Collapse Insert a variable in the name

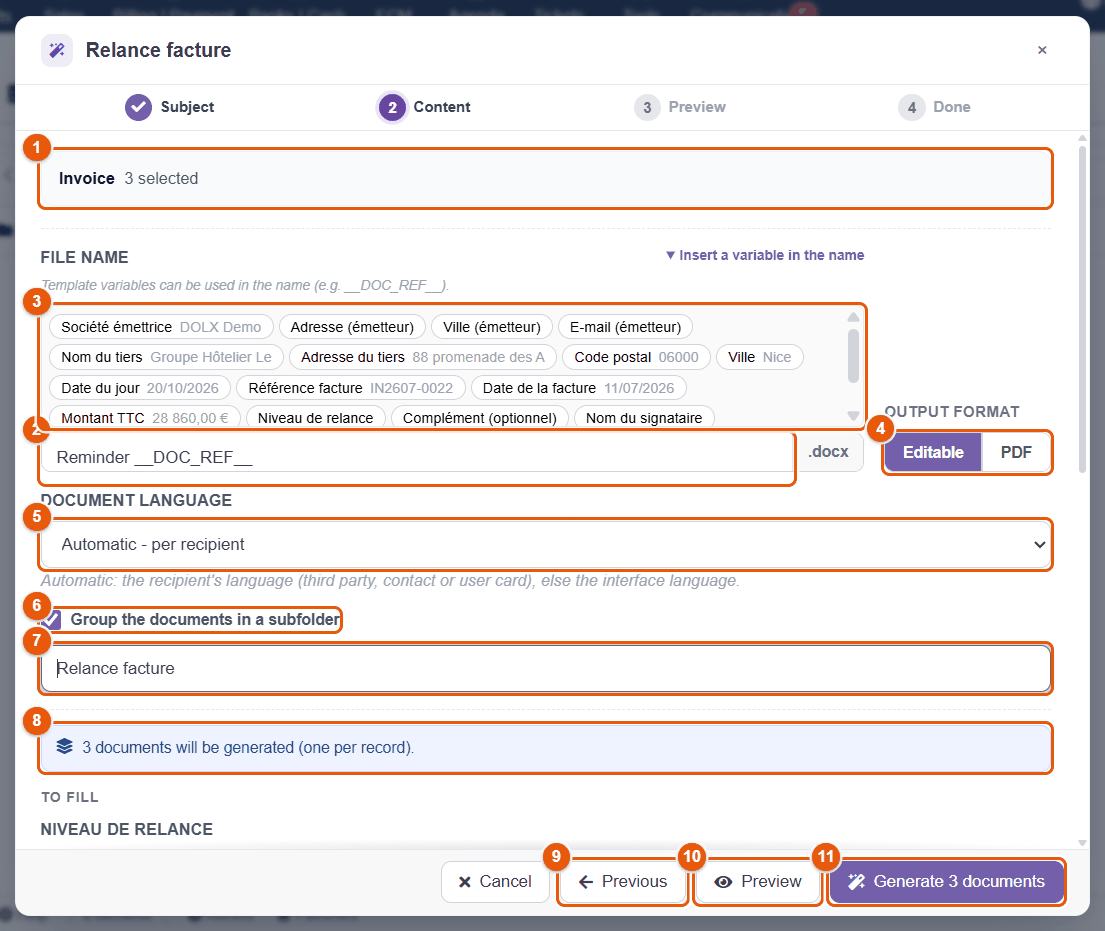[x=765, y=255]
